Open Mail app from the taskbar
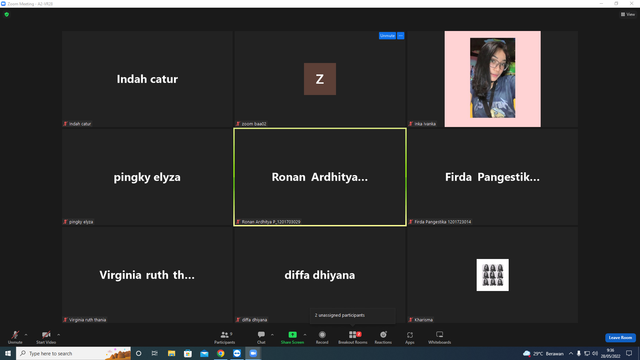The image size is (640, 360). point(204,353)
